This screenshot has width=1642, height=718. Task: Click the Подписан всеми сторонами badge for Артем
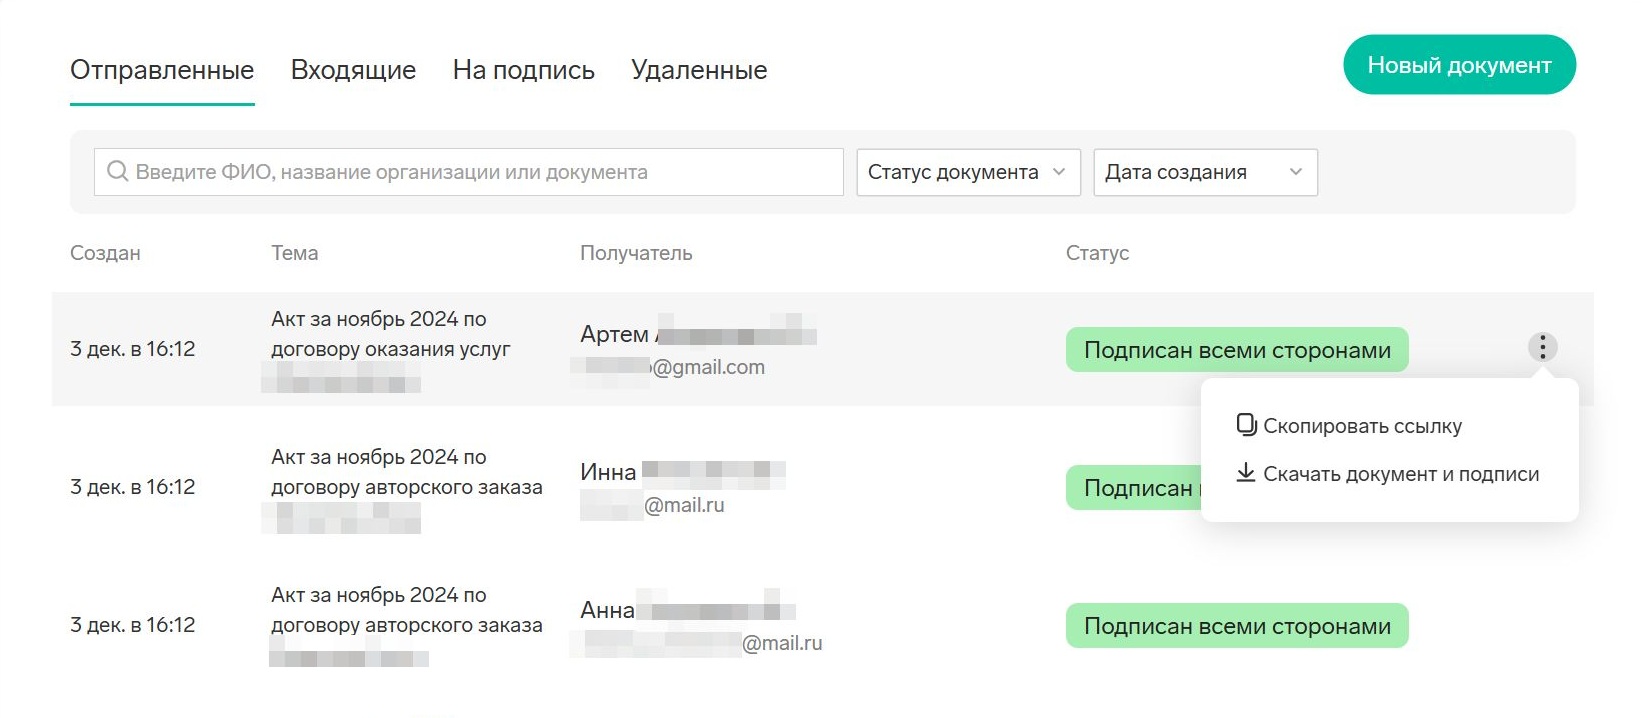pyautogui.click(x=1236, y=350)
